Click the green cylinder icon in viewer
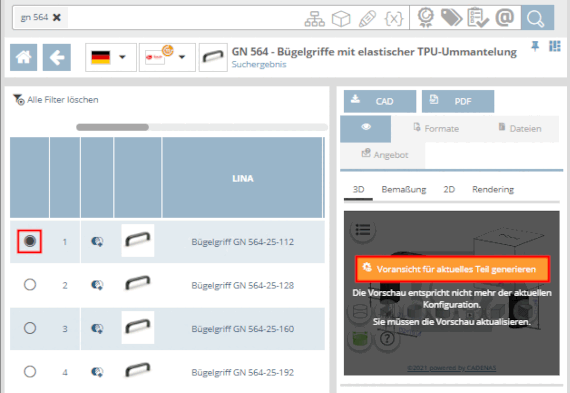Screen dimensions: 570x393 (359, 338)
